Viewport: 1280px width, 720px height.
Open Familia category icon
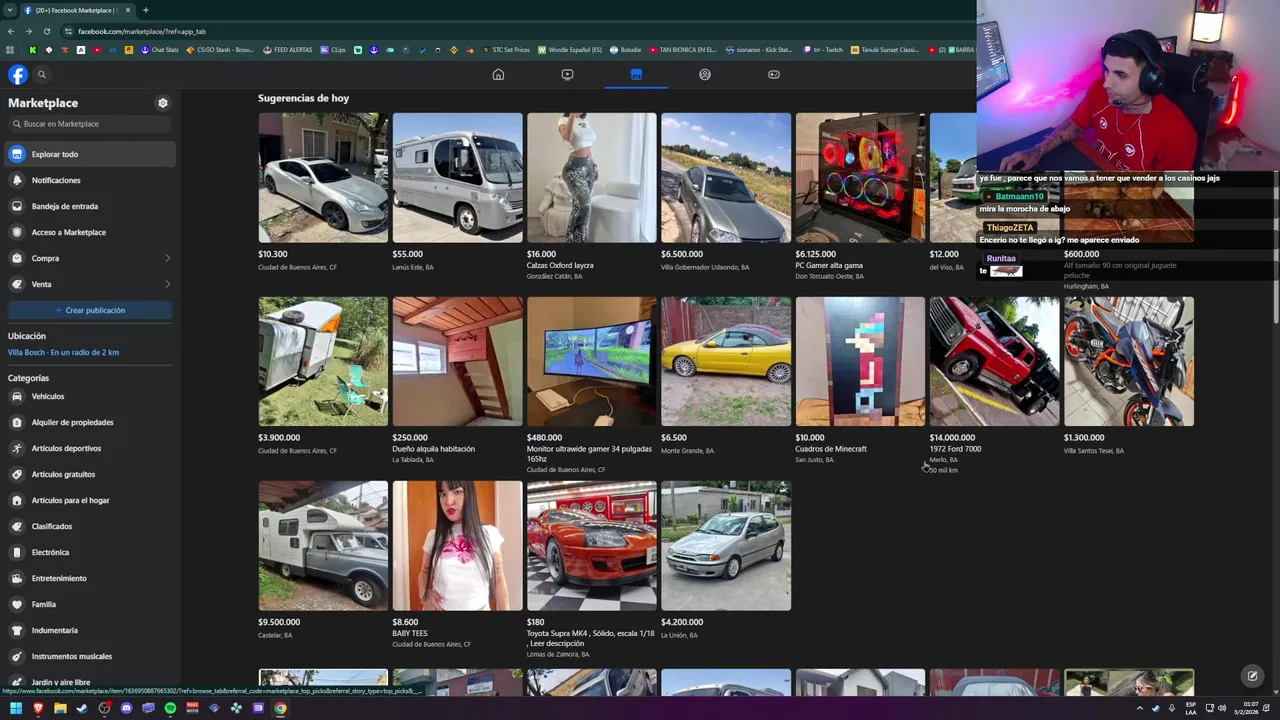17,604
